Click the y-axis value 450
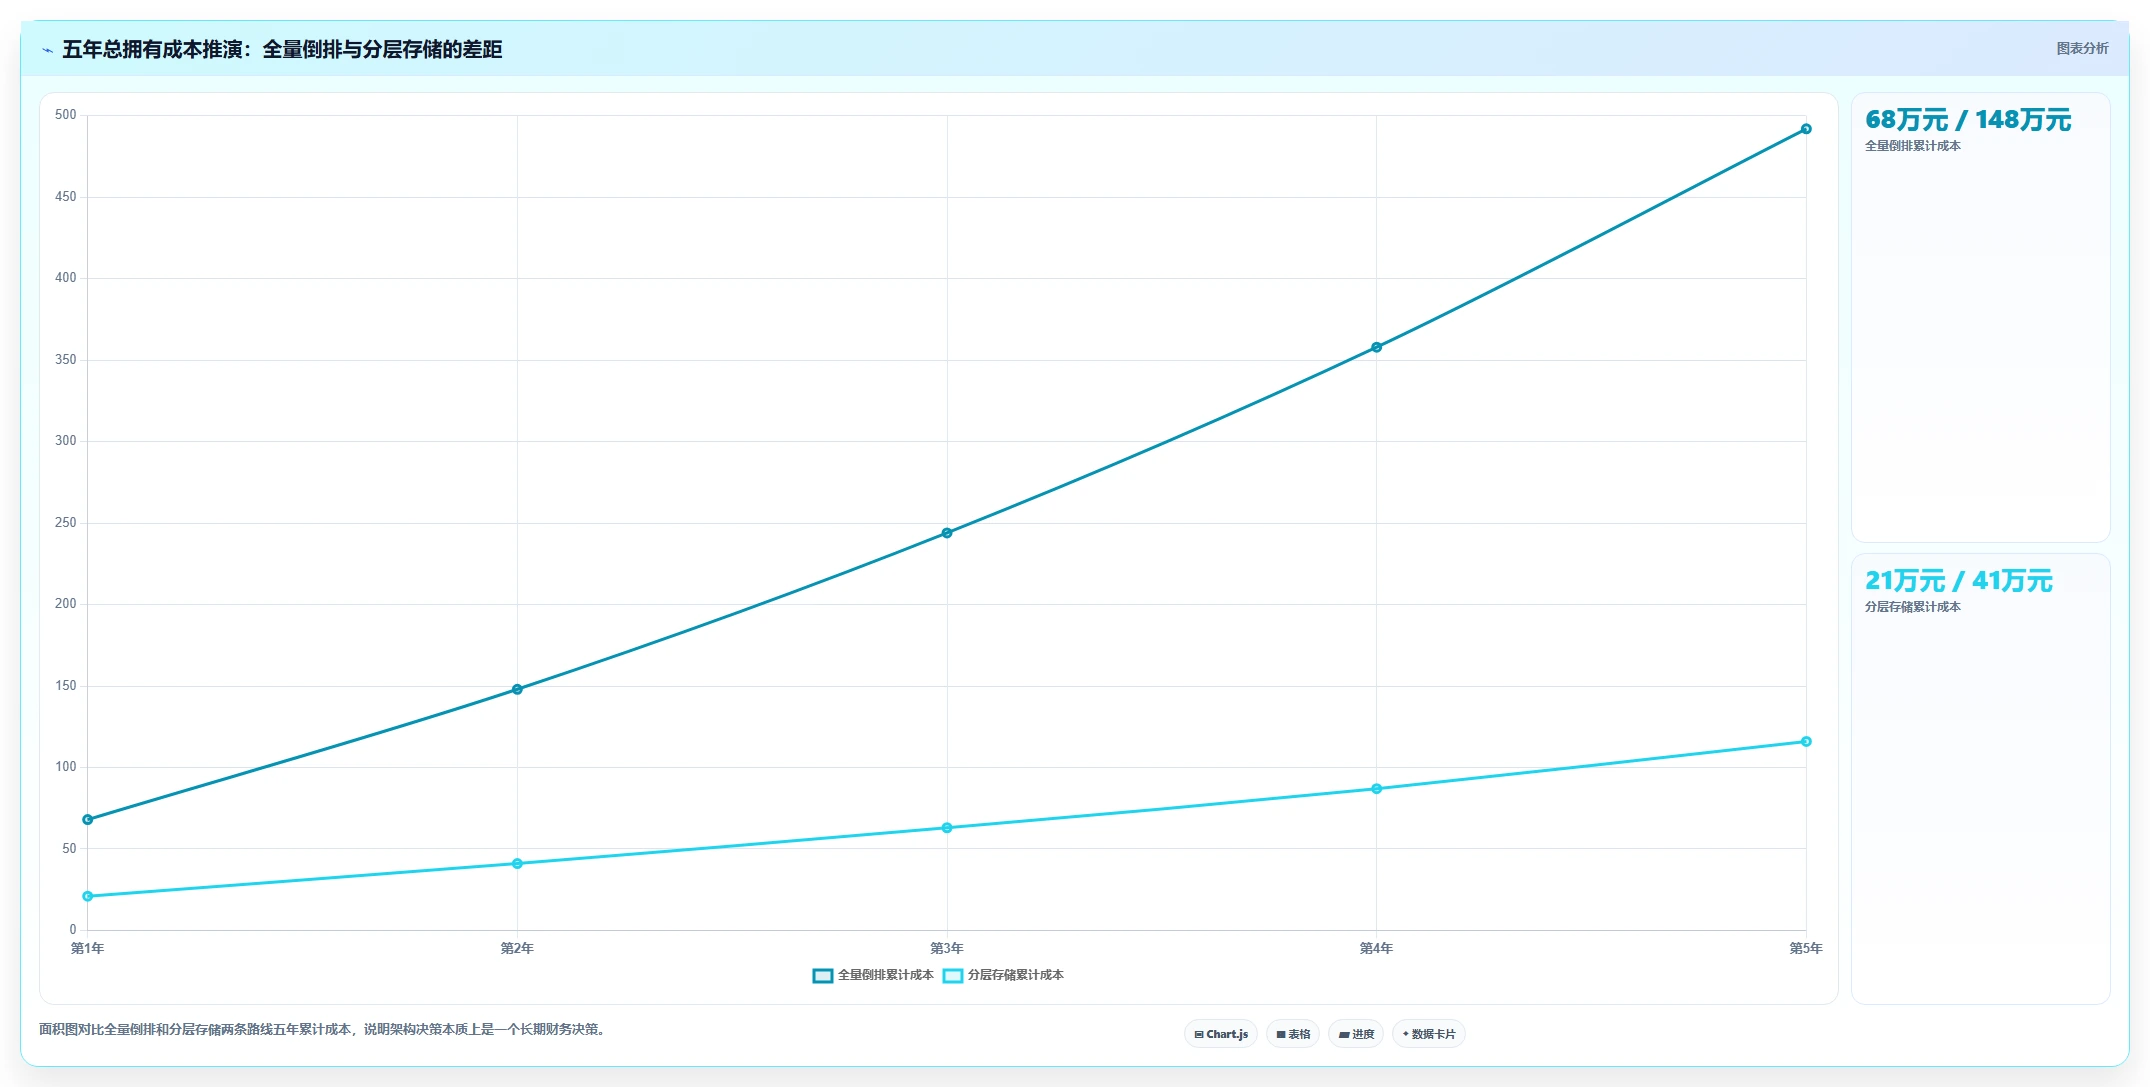This screenshot has width=2150, height=1087. [66, 197]
